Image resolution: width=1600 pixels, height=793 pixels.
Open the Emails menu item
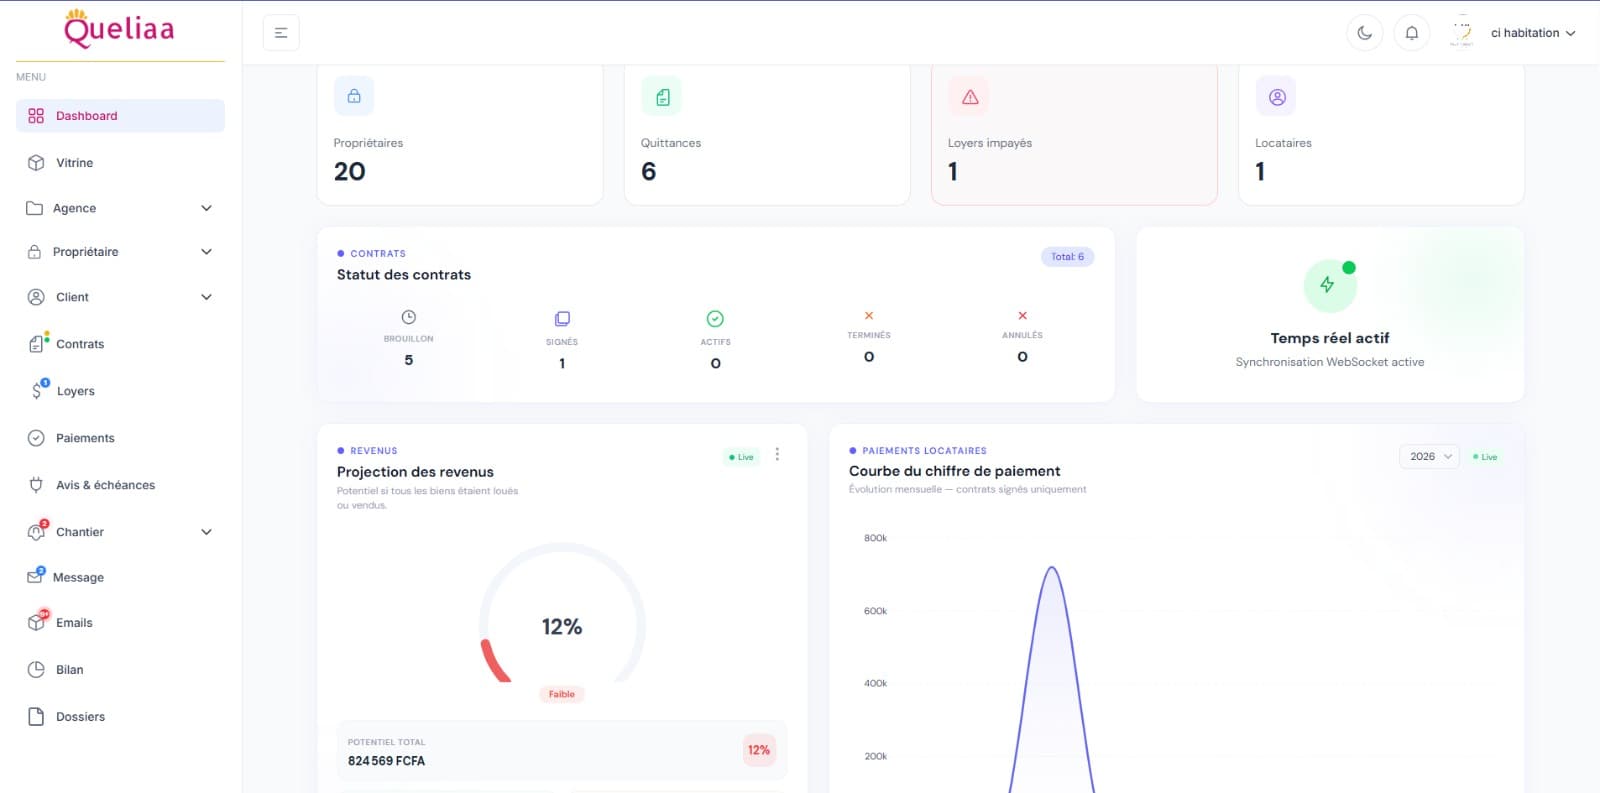(120, 622)
